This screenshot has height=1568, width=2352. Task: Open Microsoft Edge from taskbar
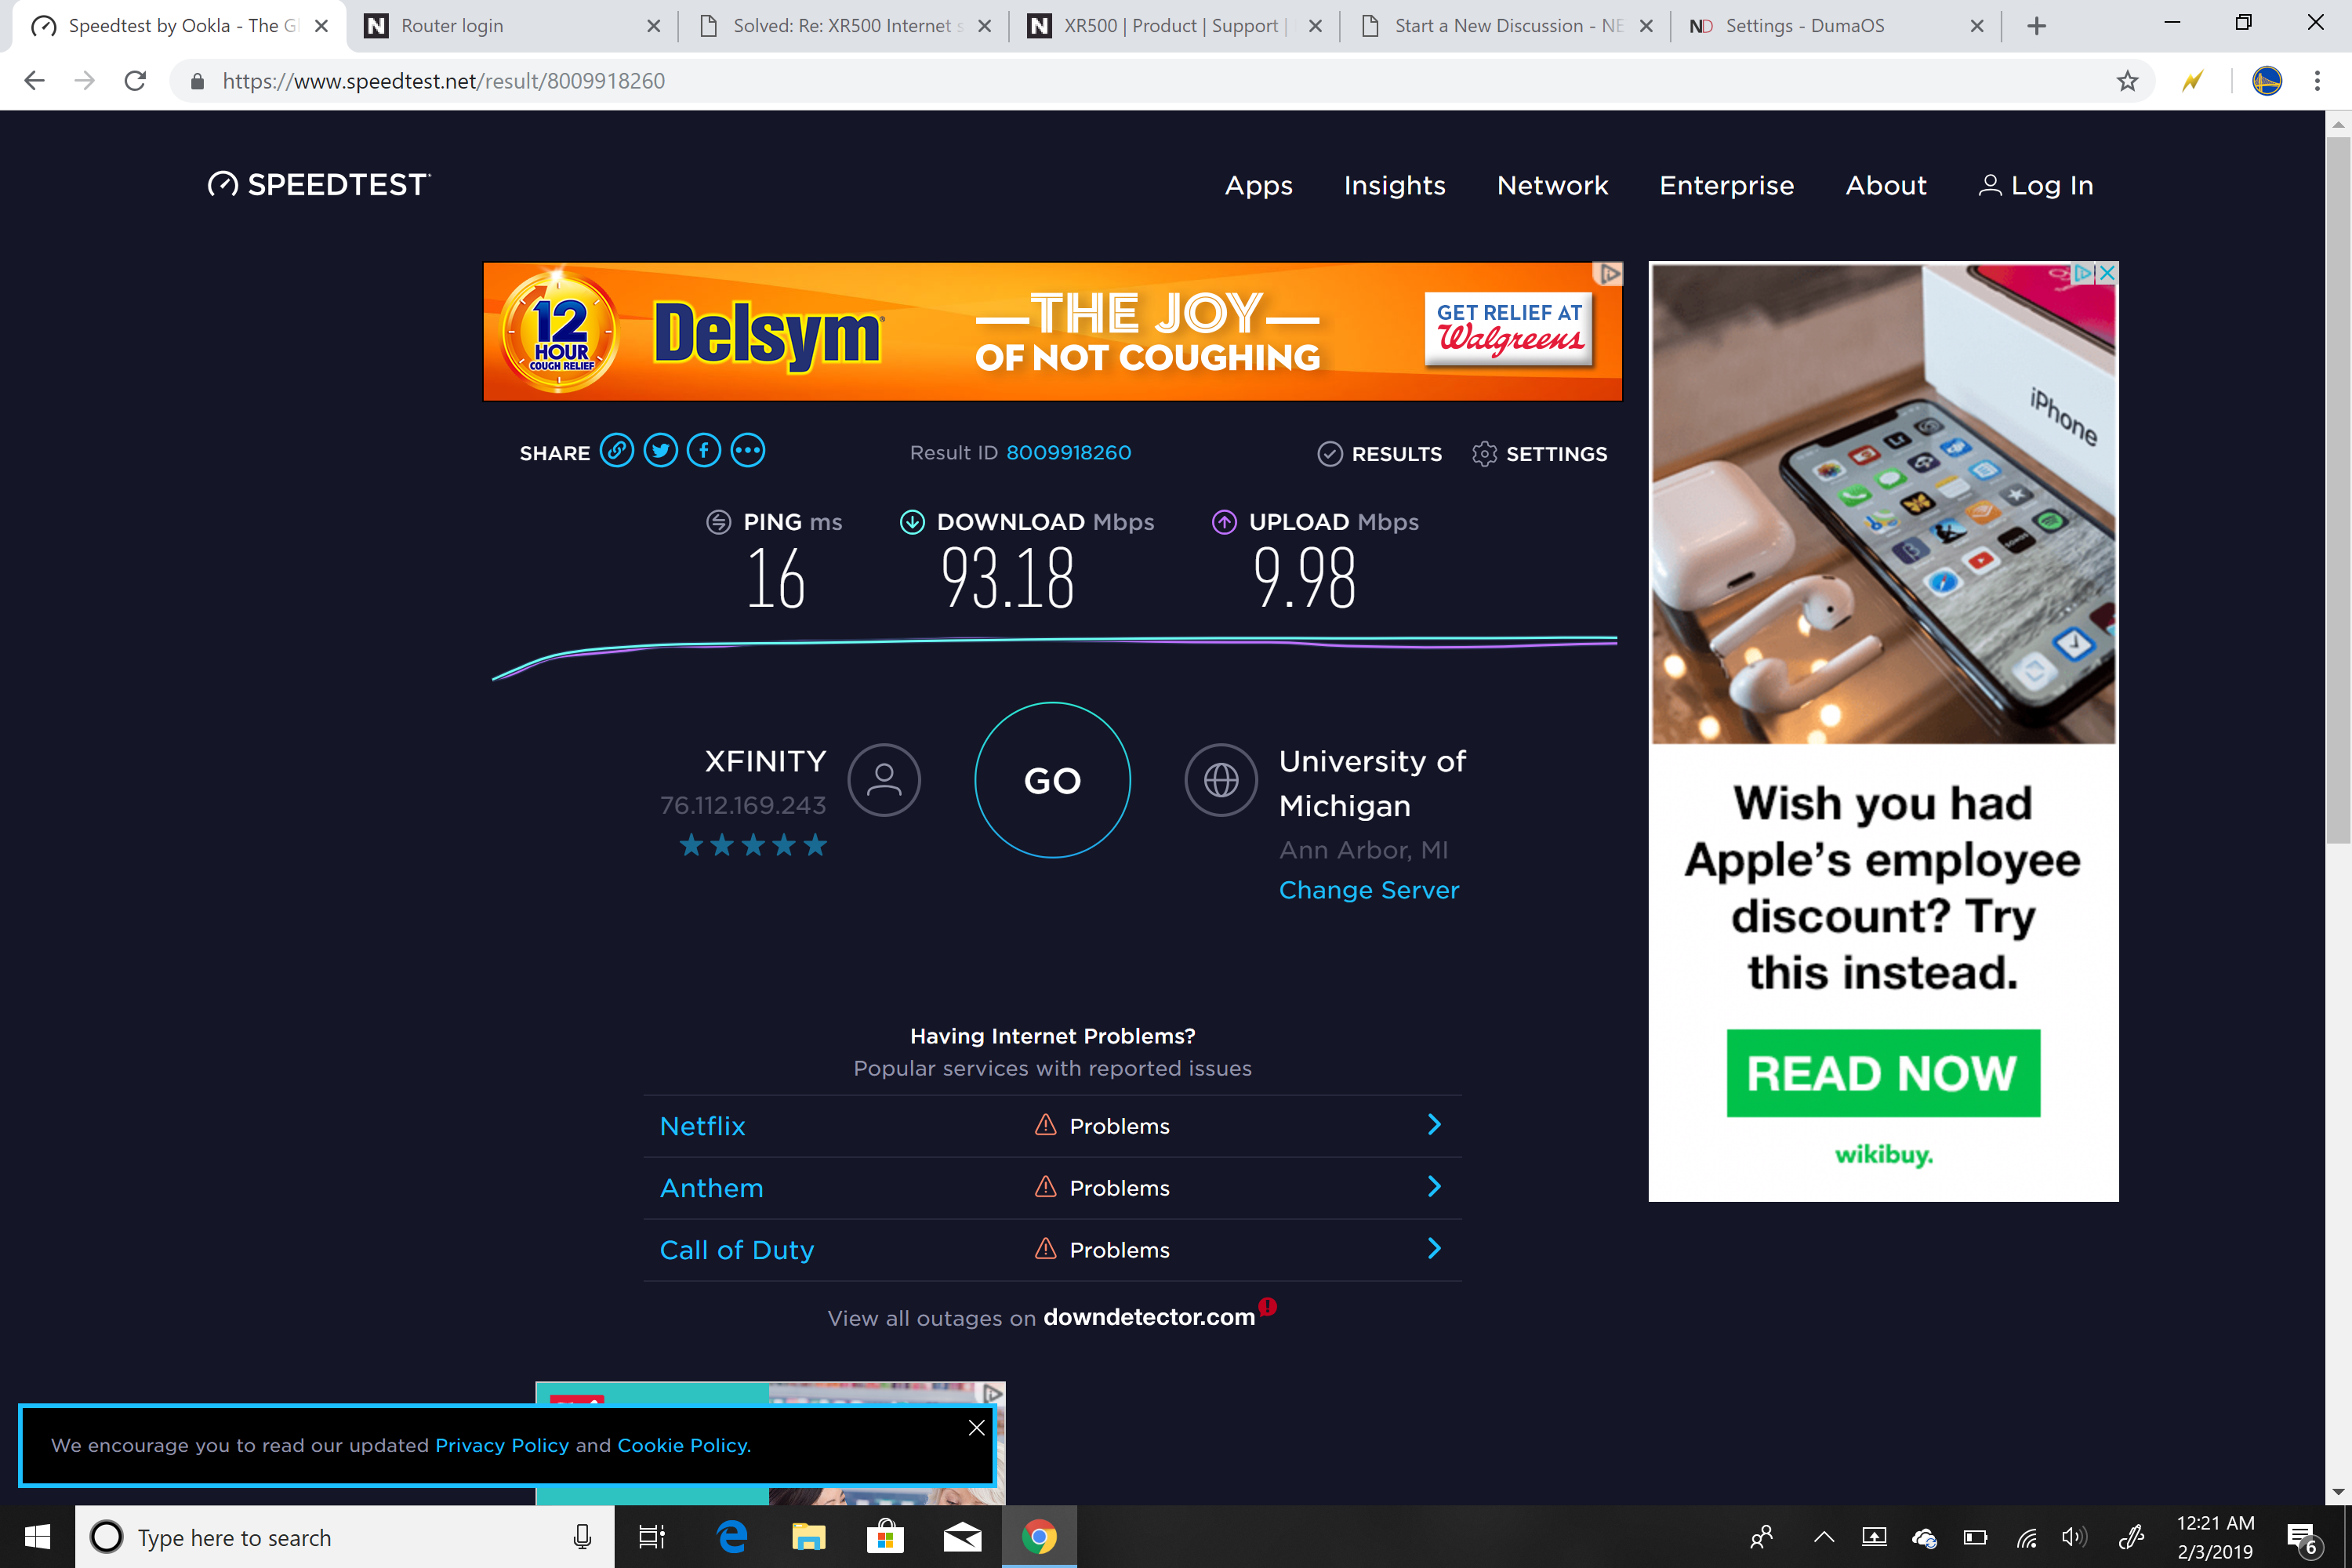pyautogui.click(x=733, y=1537)
